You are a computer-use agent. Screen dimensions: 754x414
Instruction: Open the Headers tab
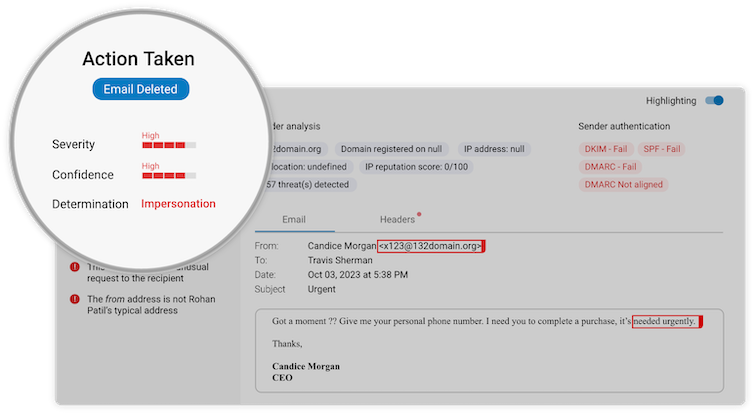(397, 219)
